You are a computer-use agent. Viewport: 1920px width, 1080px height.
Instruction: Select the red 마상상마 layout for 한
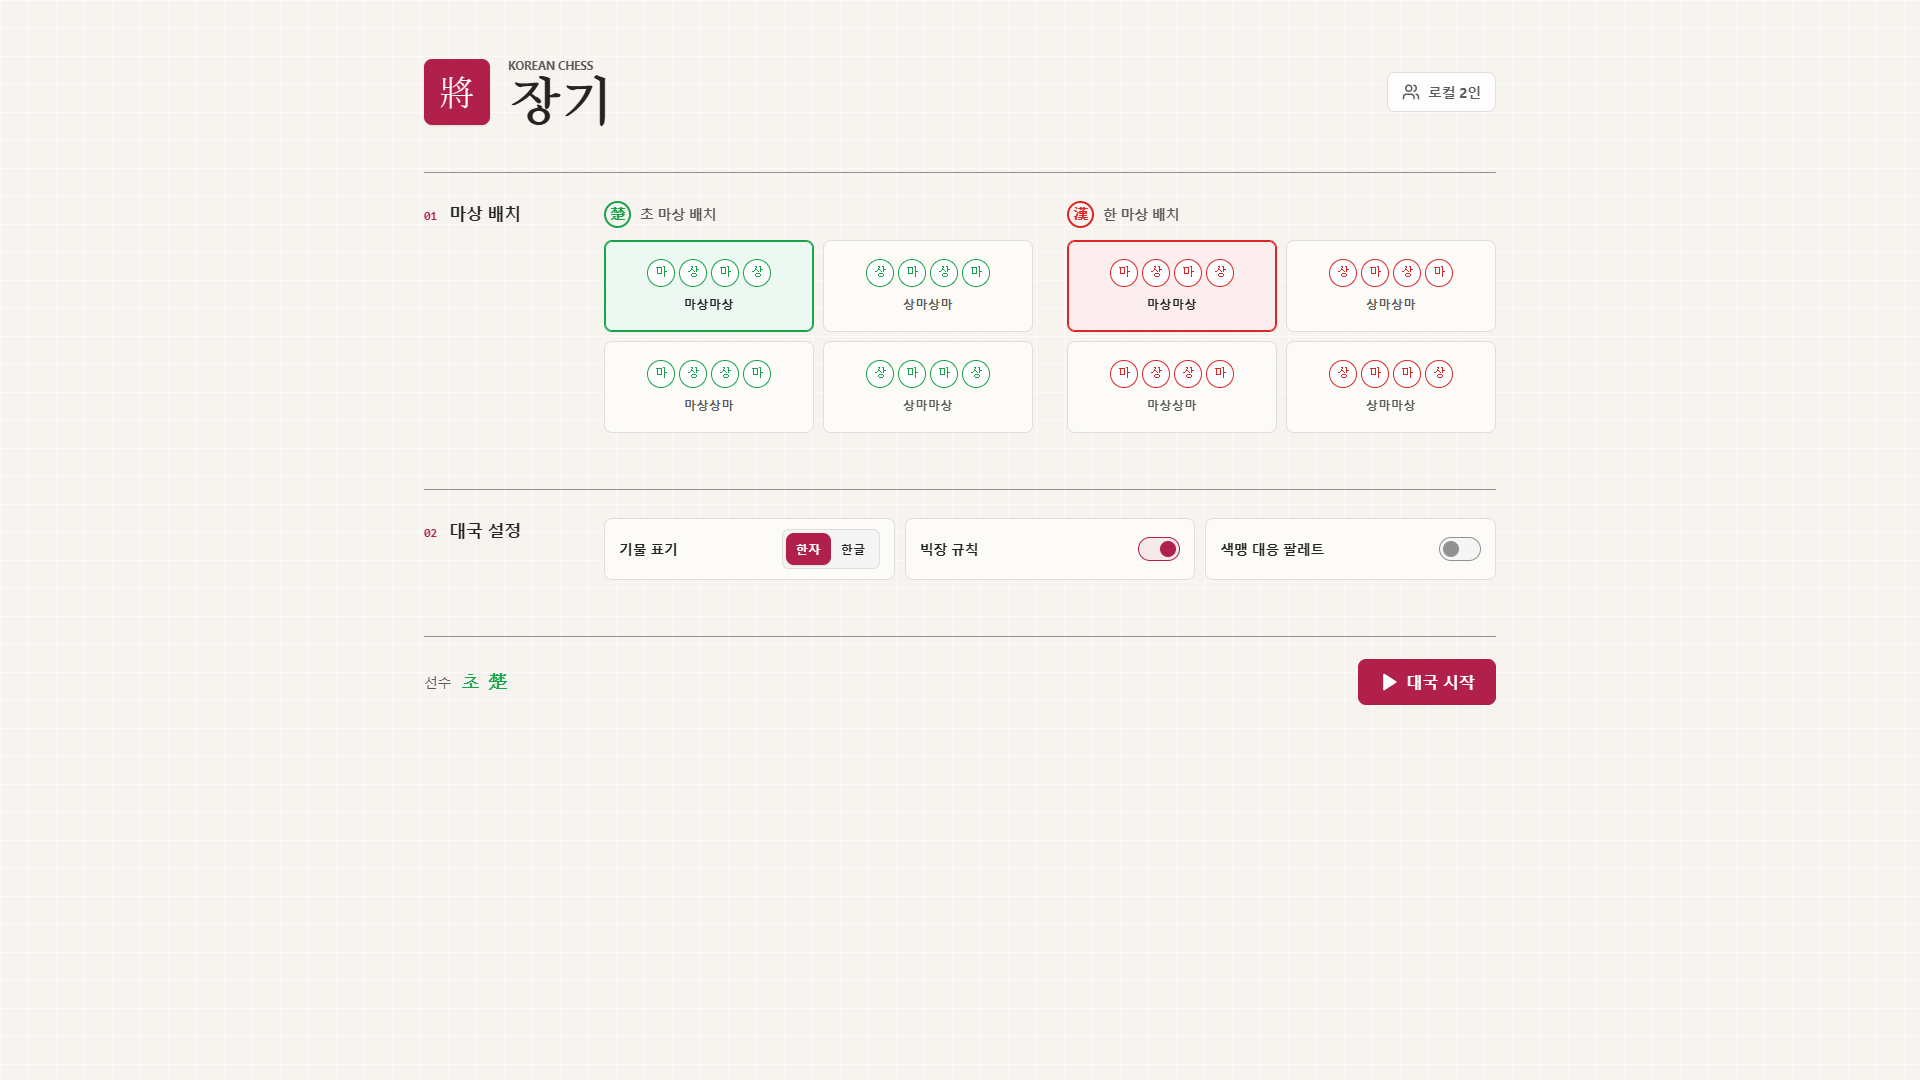[1172, 387]
